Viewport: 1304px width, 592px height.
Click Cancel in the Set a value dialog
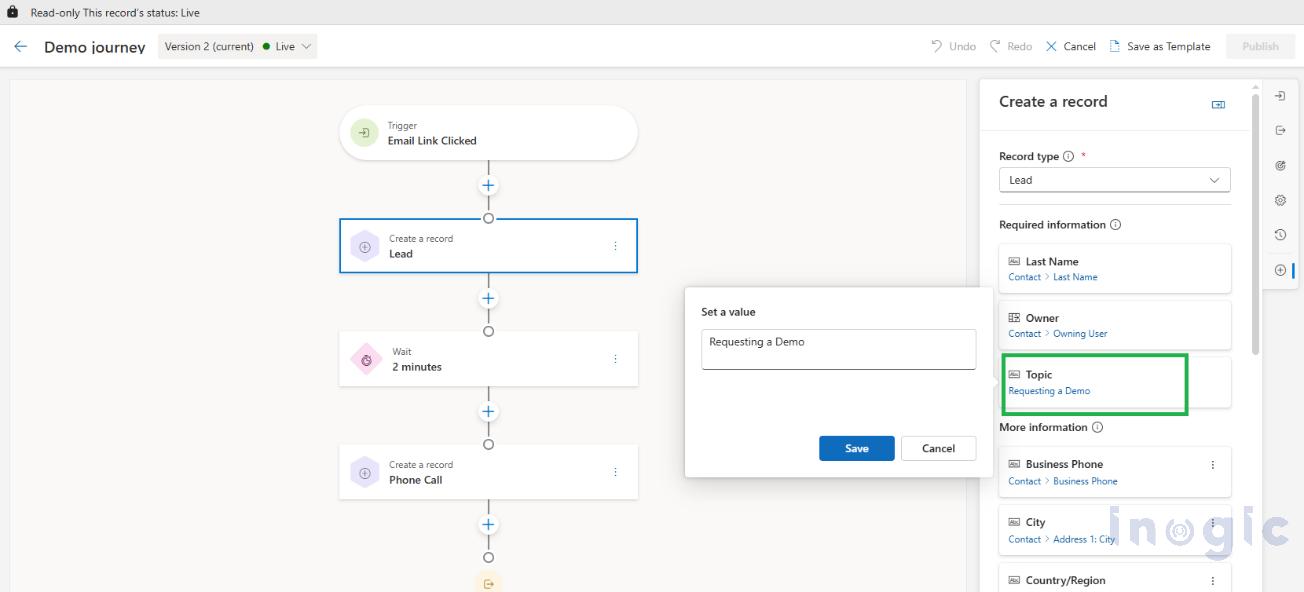click(938, 448)
